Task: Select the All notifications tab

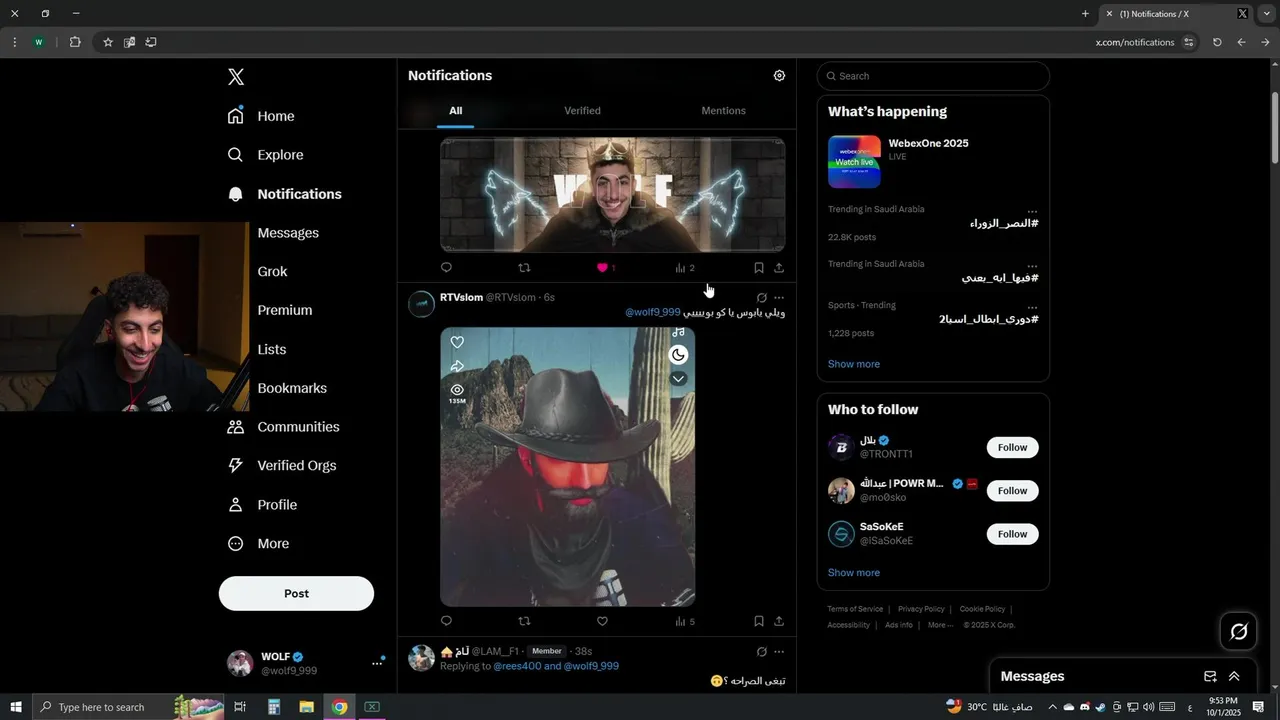Action: tap(455, 111)
